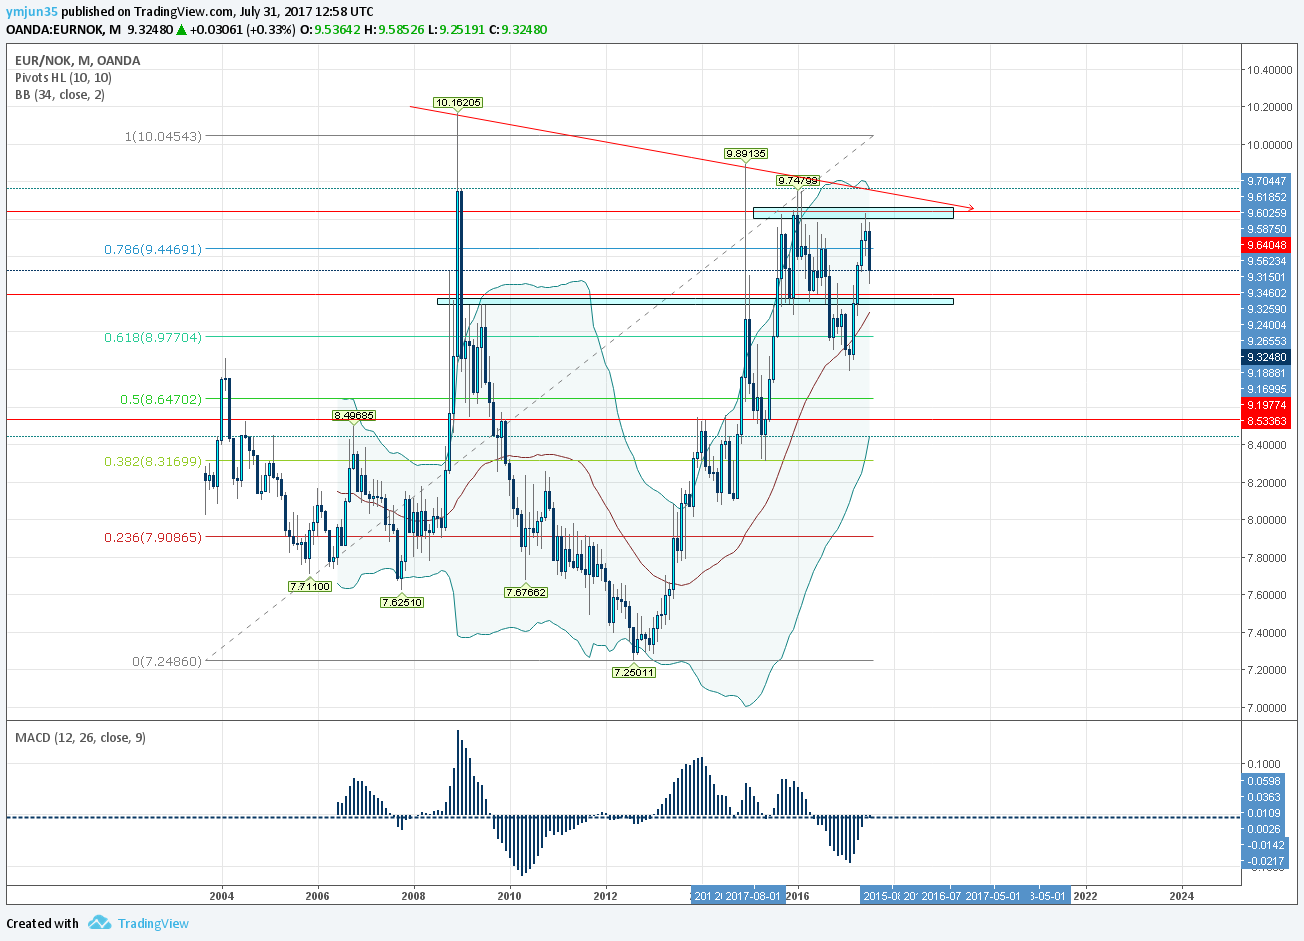Viewport: 1304px width, 941px height.
Task: Click the 0.0598 MACD axis tag
Action: (1263, 781)
